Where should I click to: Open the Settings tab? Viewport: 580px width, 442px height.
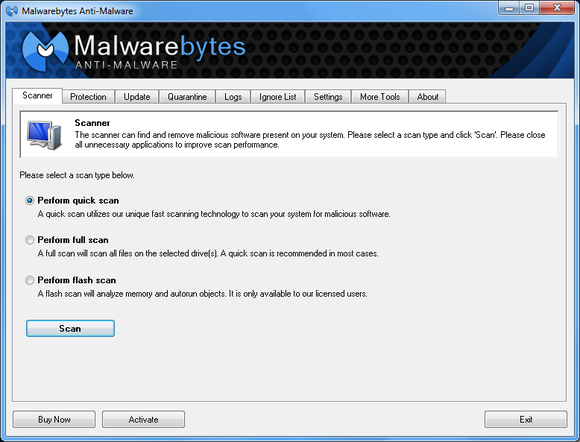click(x=328, y=97)
